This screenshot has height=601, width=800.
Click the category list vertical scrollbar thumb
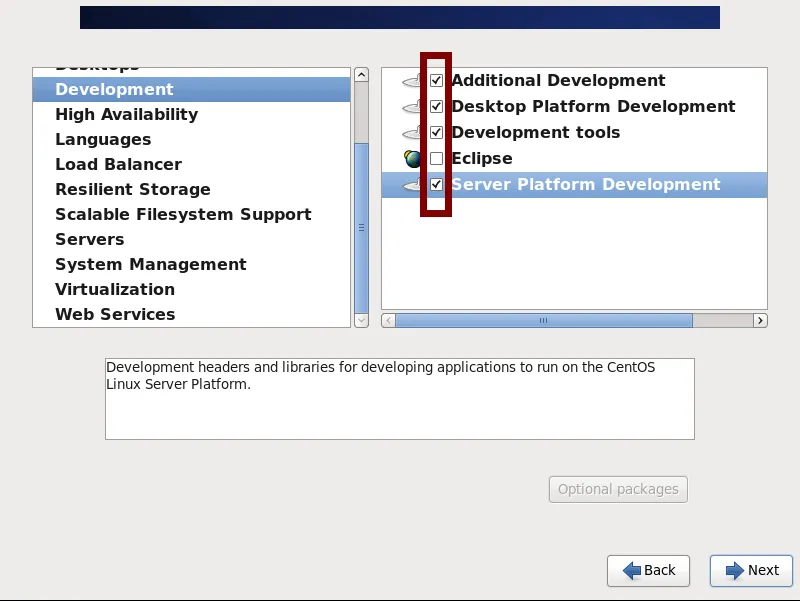click(x=361, y=228)
